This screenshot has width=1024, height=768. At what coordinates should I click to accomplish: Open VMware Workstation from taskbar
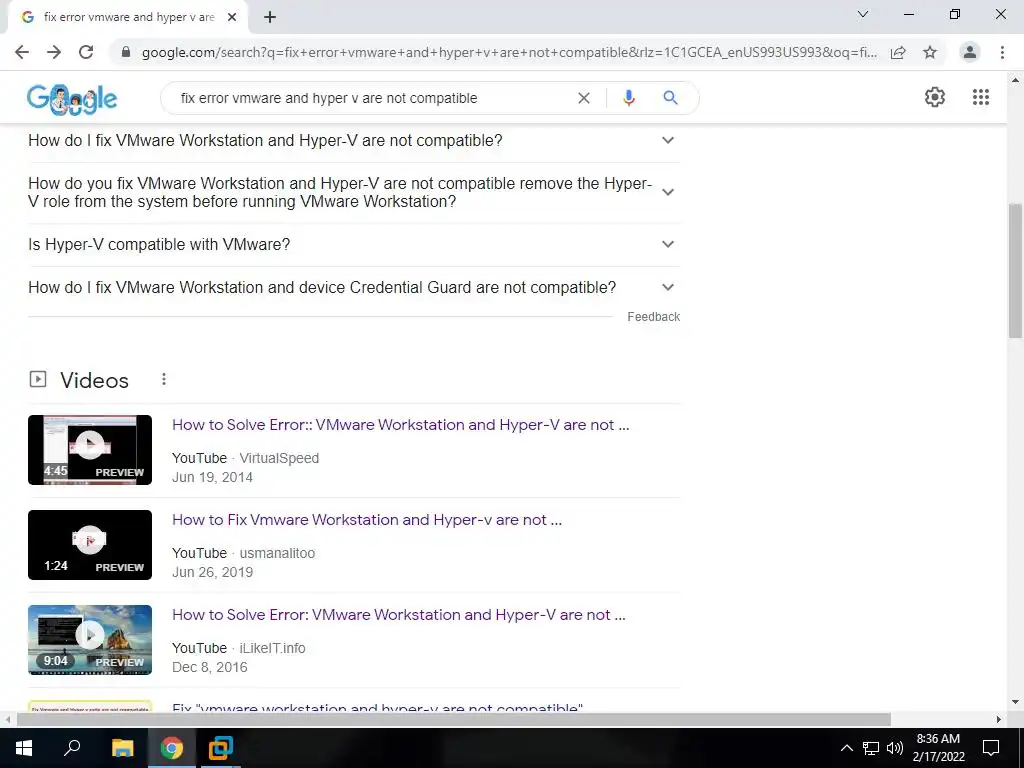(221, 748)
